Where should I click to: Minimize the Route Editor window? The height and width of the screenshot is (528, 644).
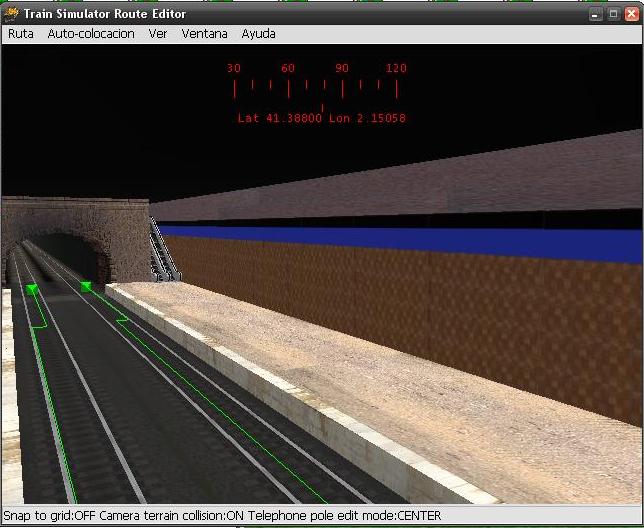click(596, 13)
